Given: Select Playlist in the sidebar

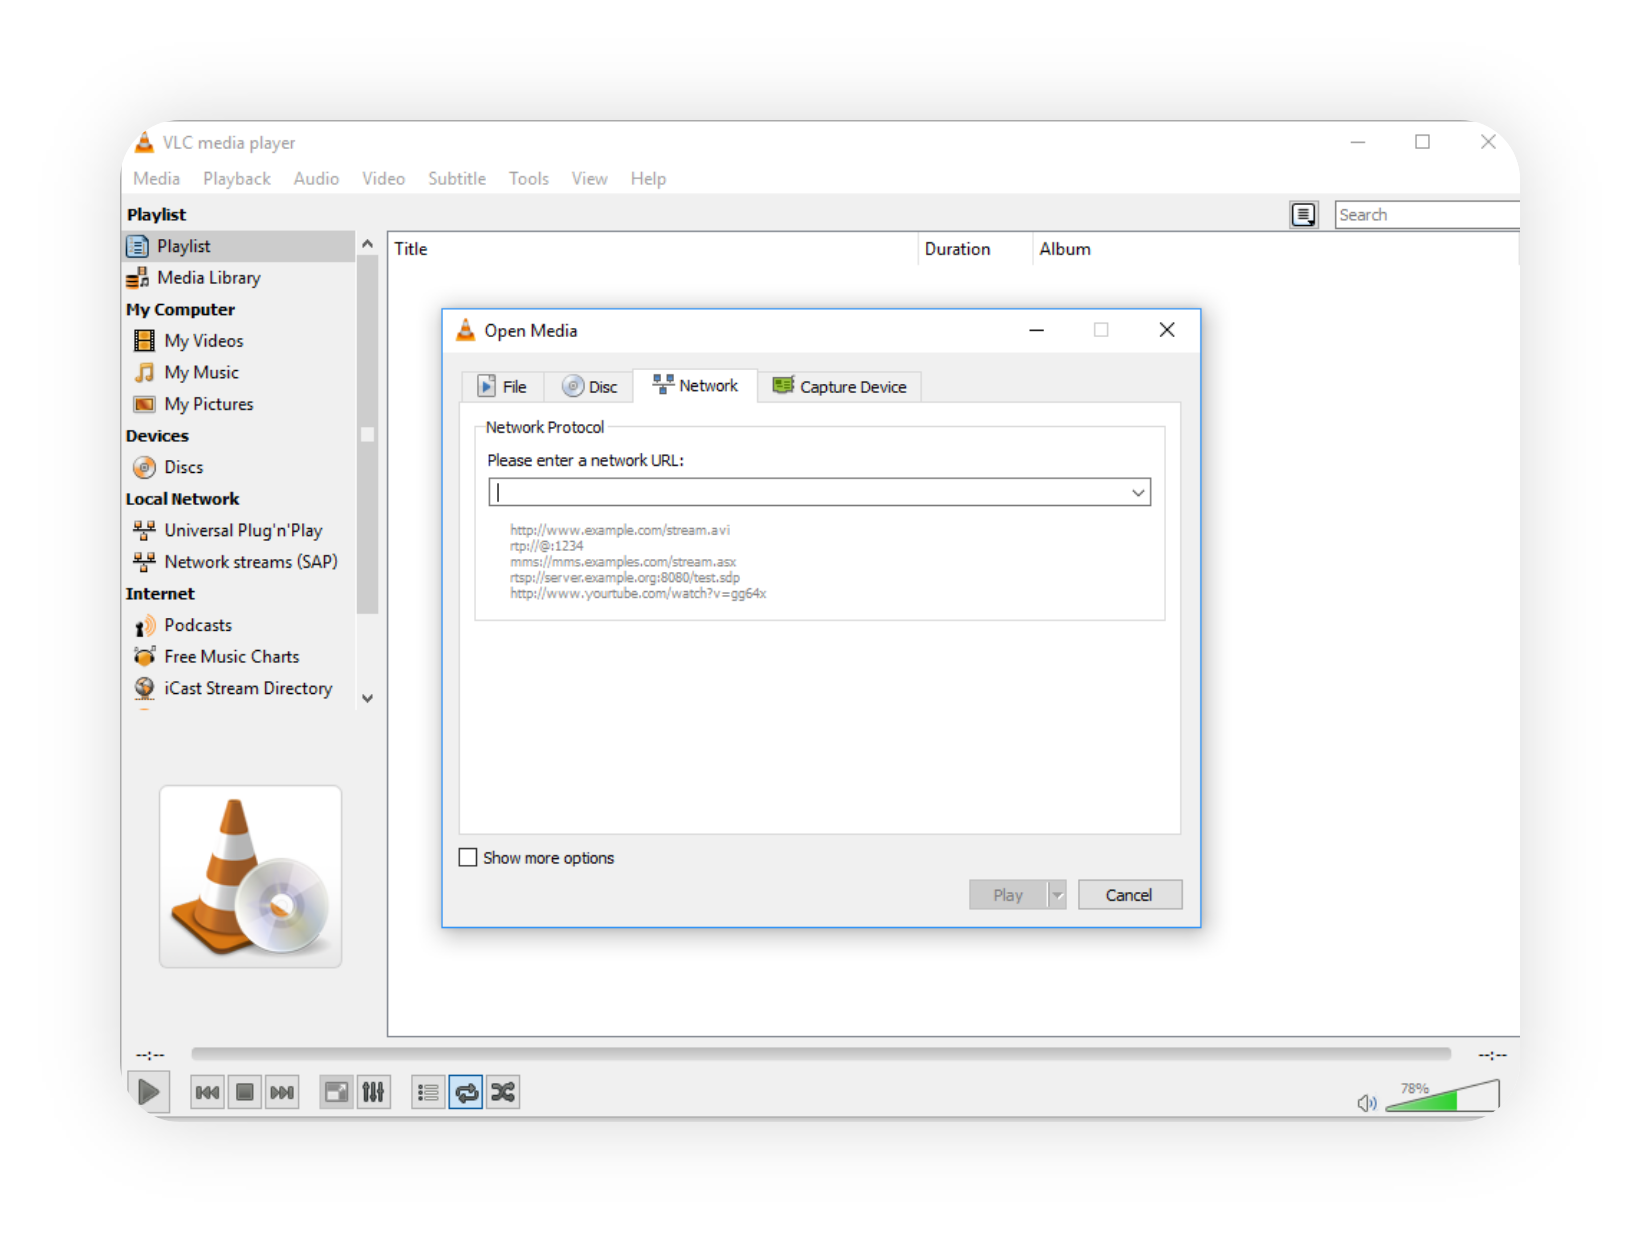Looking at the screenshot, I should point(239,246).
